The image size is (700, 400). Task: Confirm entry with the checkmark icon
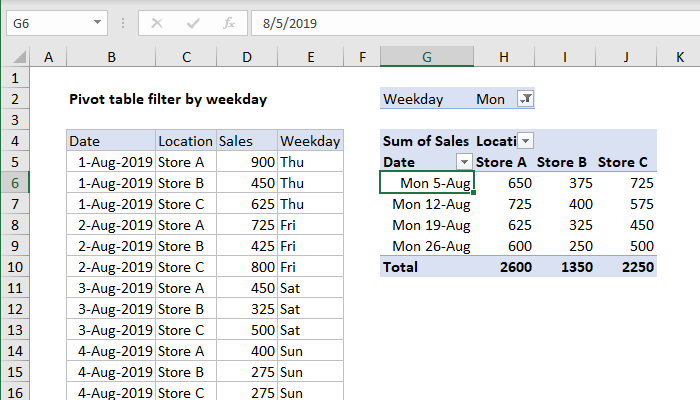tap(193, 23)
